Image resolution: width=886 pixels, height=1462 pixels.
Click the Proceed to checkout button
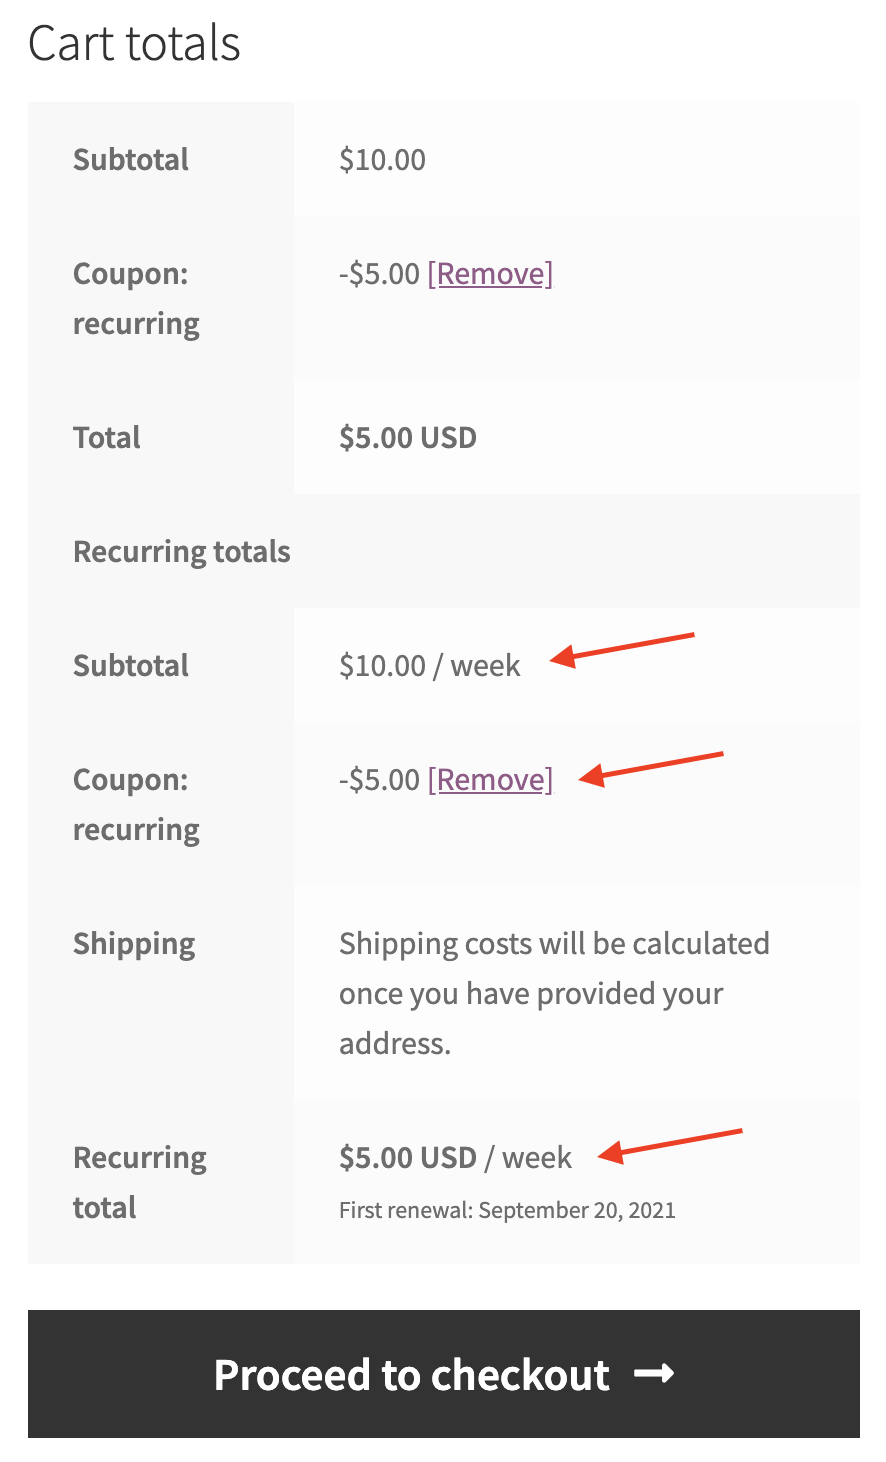tap(443, 1374)
